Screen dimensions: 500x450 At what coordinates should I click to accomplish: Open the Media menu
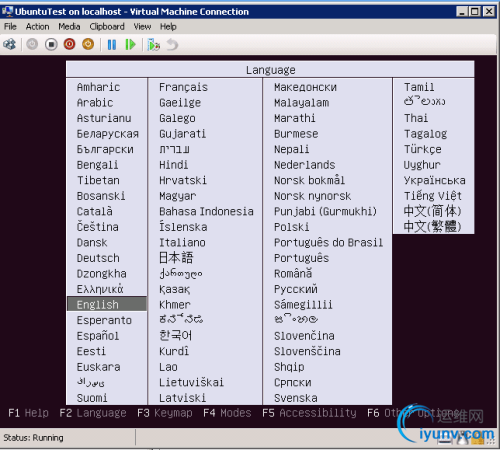point(69,27)
